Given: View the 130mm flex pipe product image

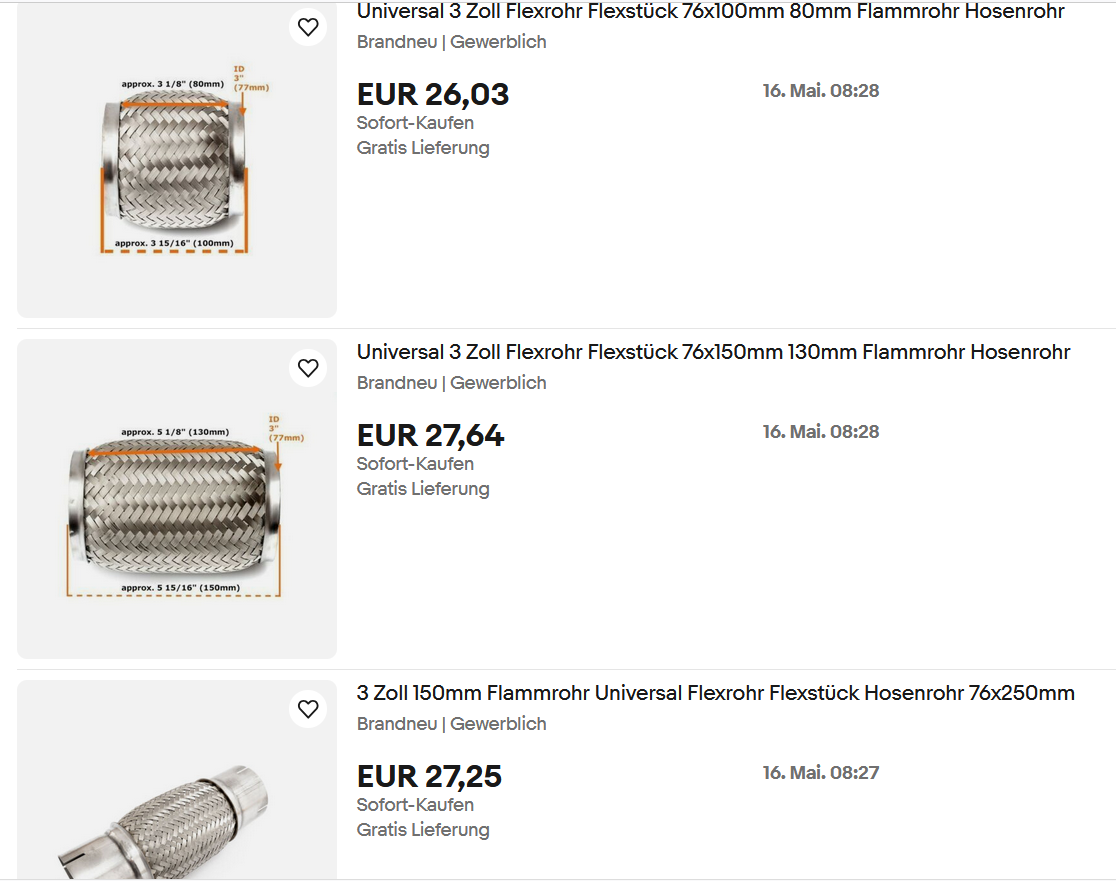Looking at the screenshot, I should point(177,499).
